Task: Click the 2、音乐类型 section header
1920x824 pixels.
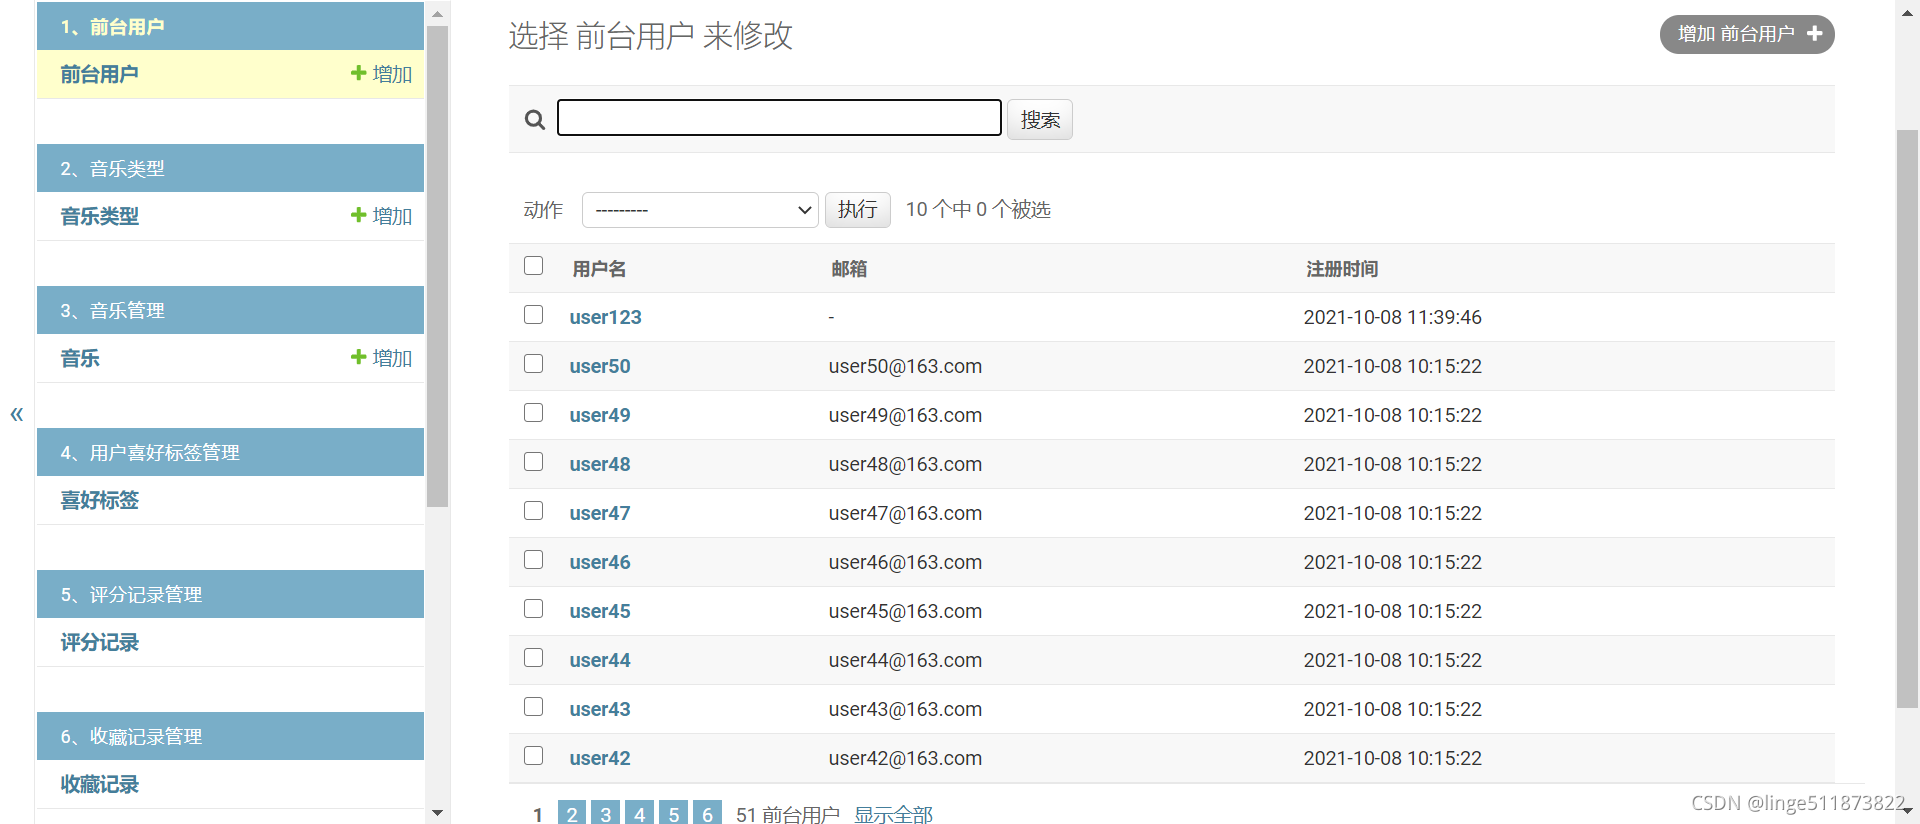Action: 230,168
